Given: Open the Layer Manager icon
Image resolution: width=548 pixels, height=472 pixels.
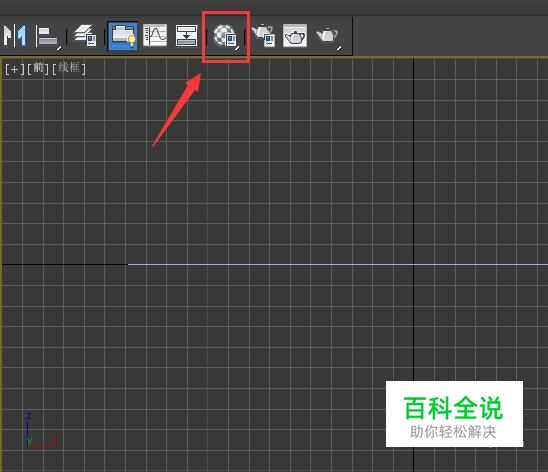Looking at the screenshot, I should tap(86, 36).
